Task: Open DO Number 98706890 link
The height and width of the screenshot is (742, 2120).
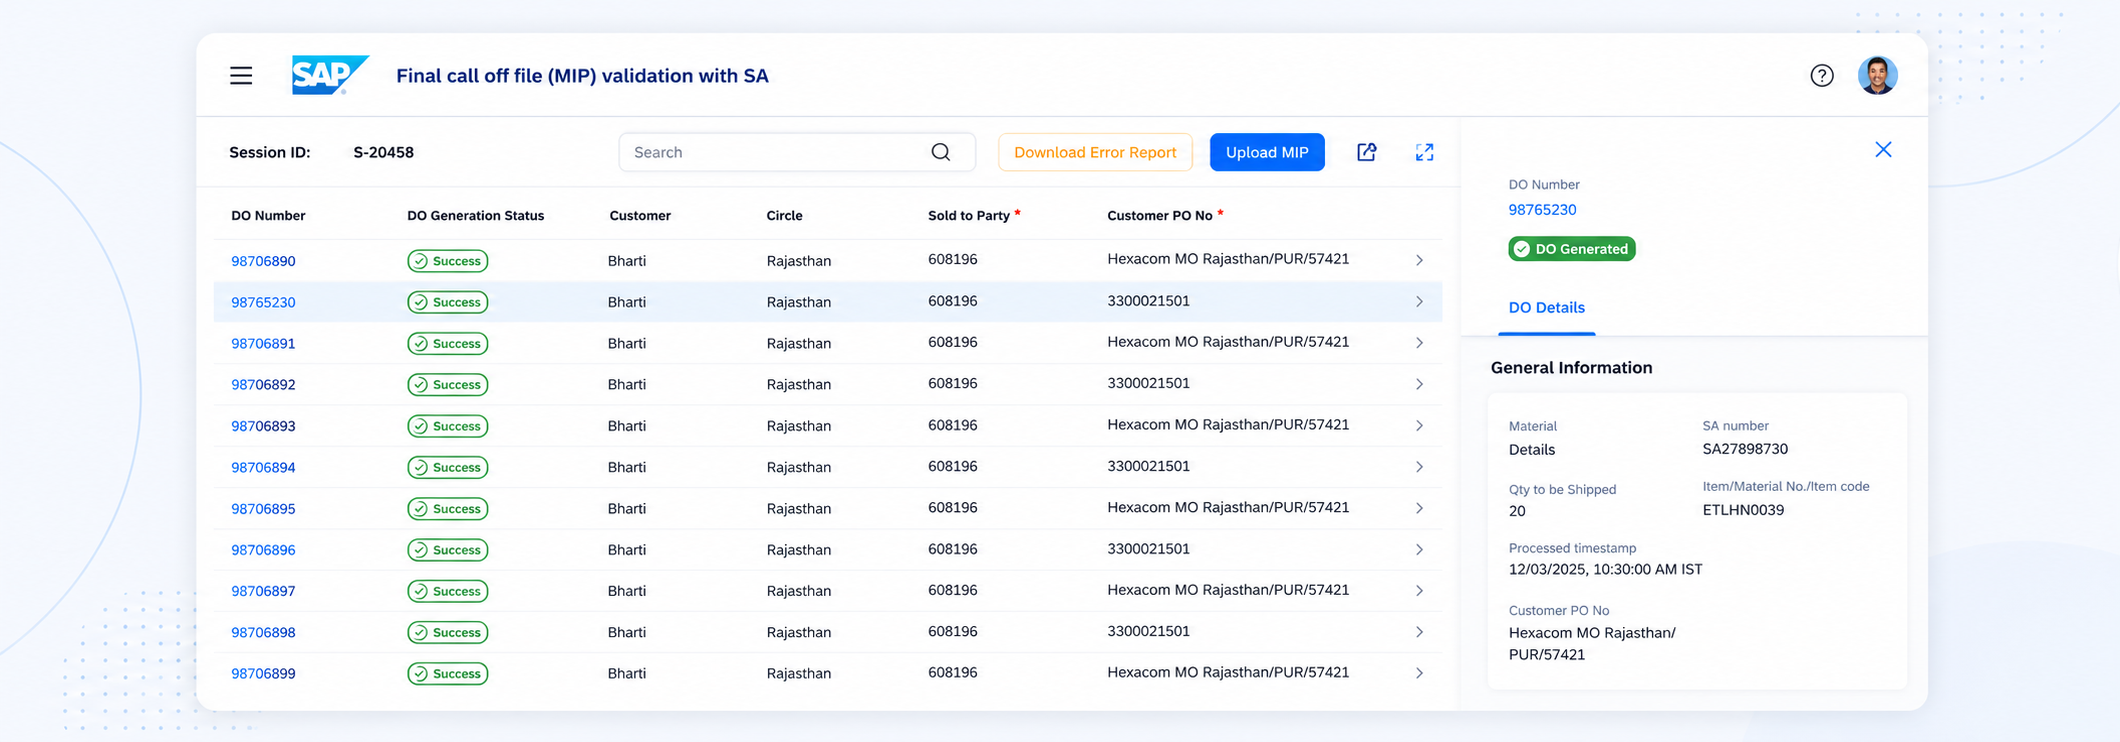Action: coord(263,261)
